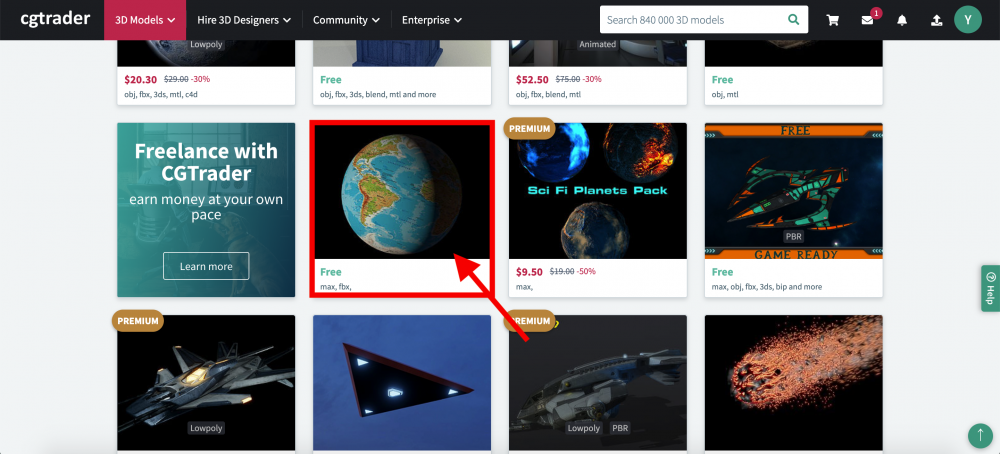
Task: Open the Sci Fi Planets Pack thumbnail
Action: [598, 191]
